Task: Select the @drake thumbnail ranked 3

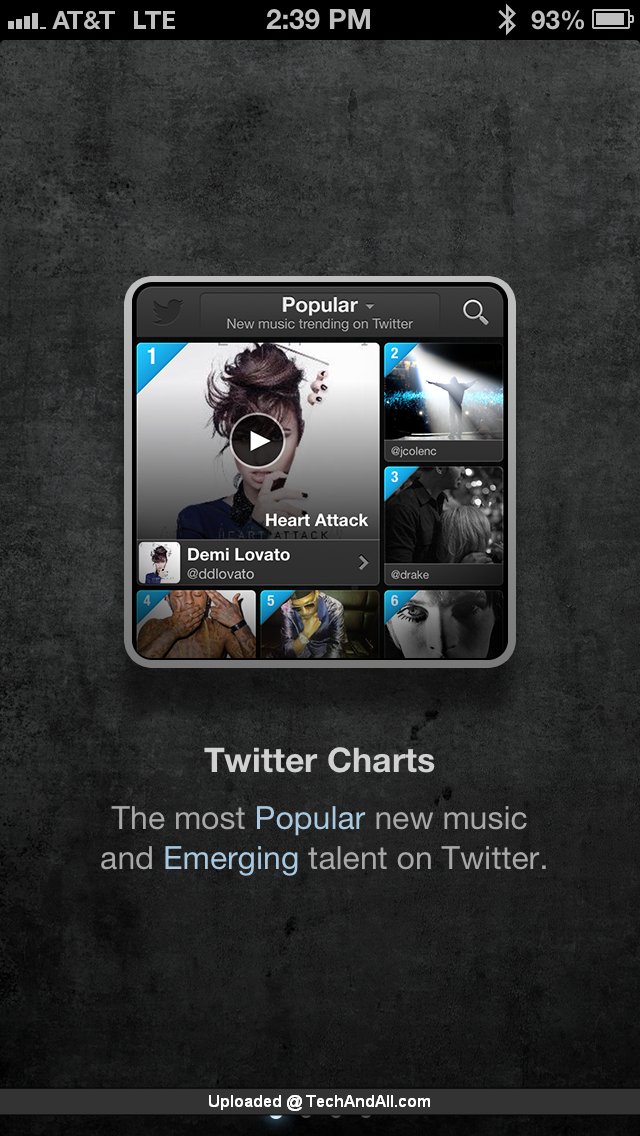Action: 444,525
